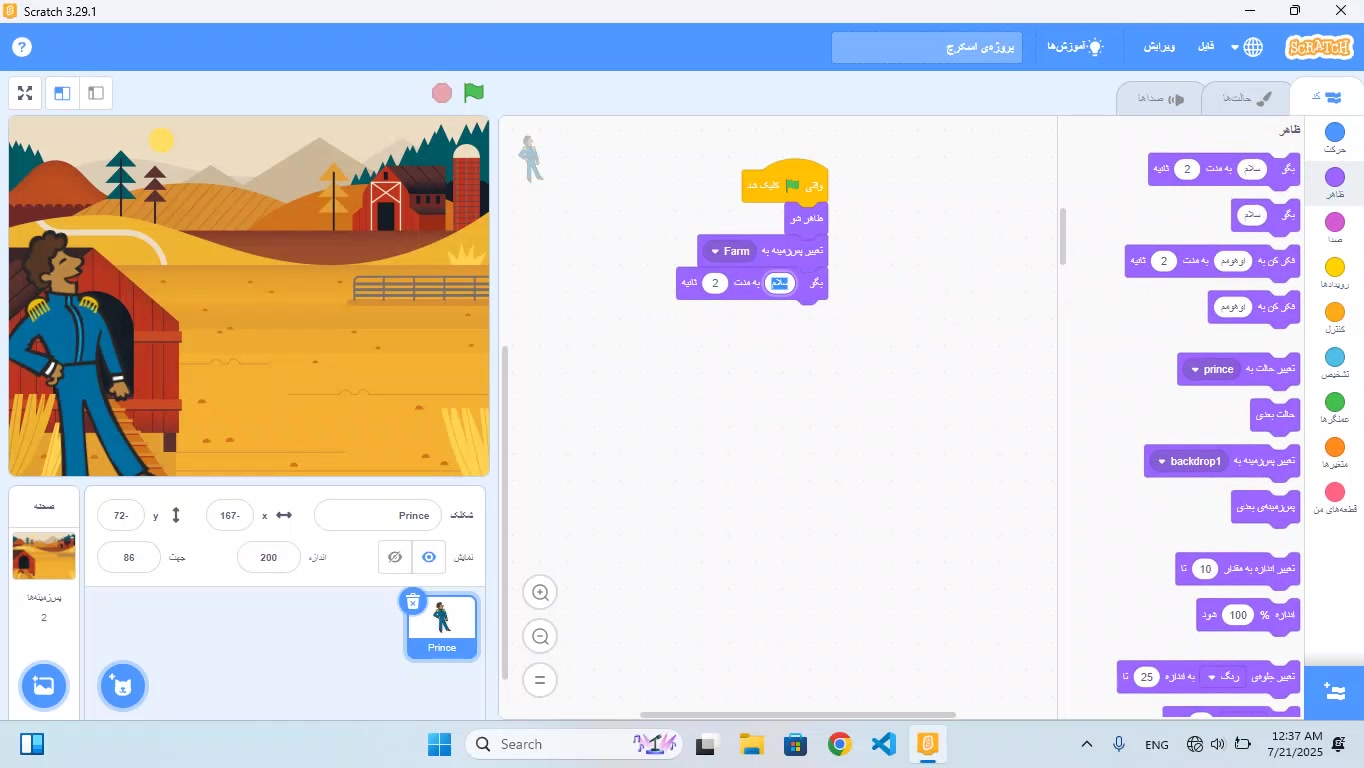Enter full screen stage mode
Screen dimensions: 1364x768
[26, 93]
